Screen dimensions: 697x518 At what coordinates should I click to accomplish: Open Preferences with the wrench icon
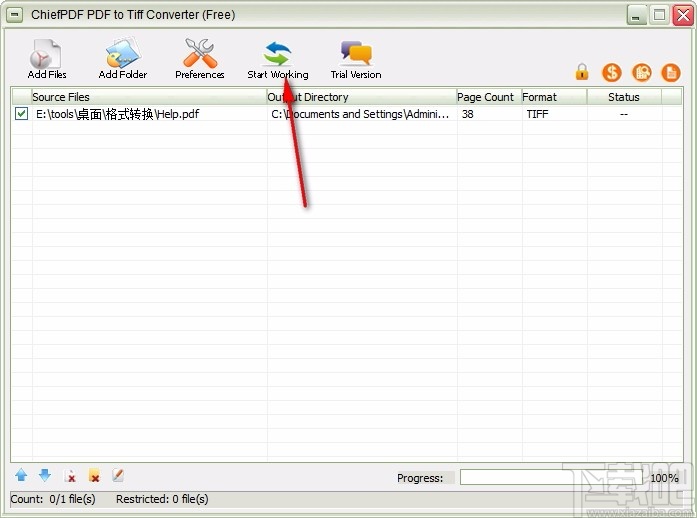[200, 59]
